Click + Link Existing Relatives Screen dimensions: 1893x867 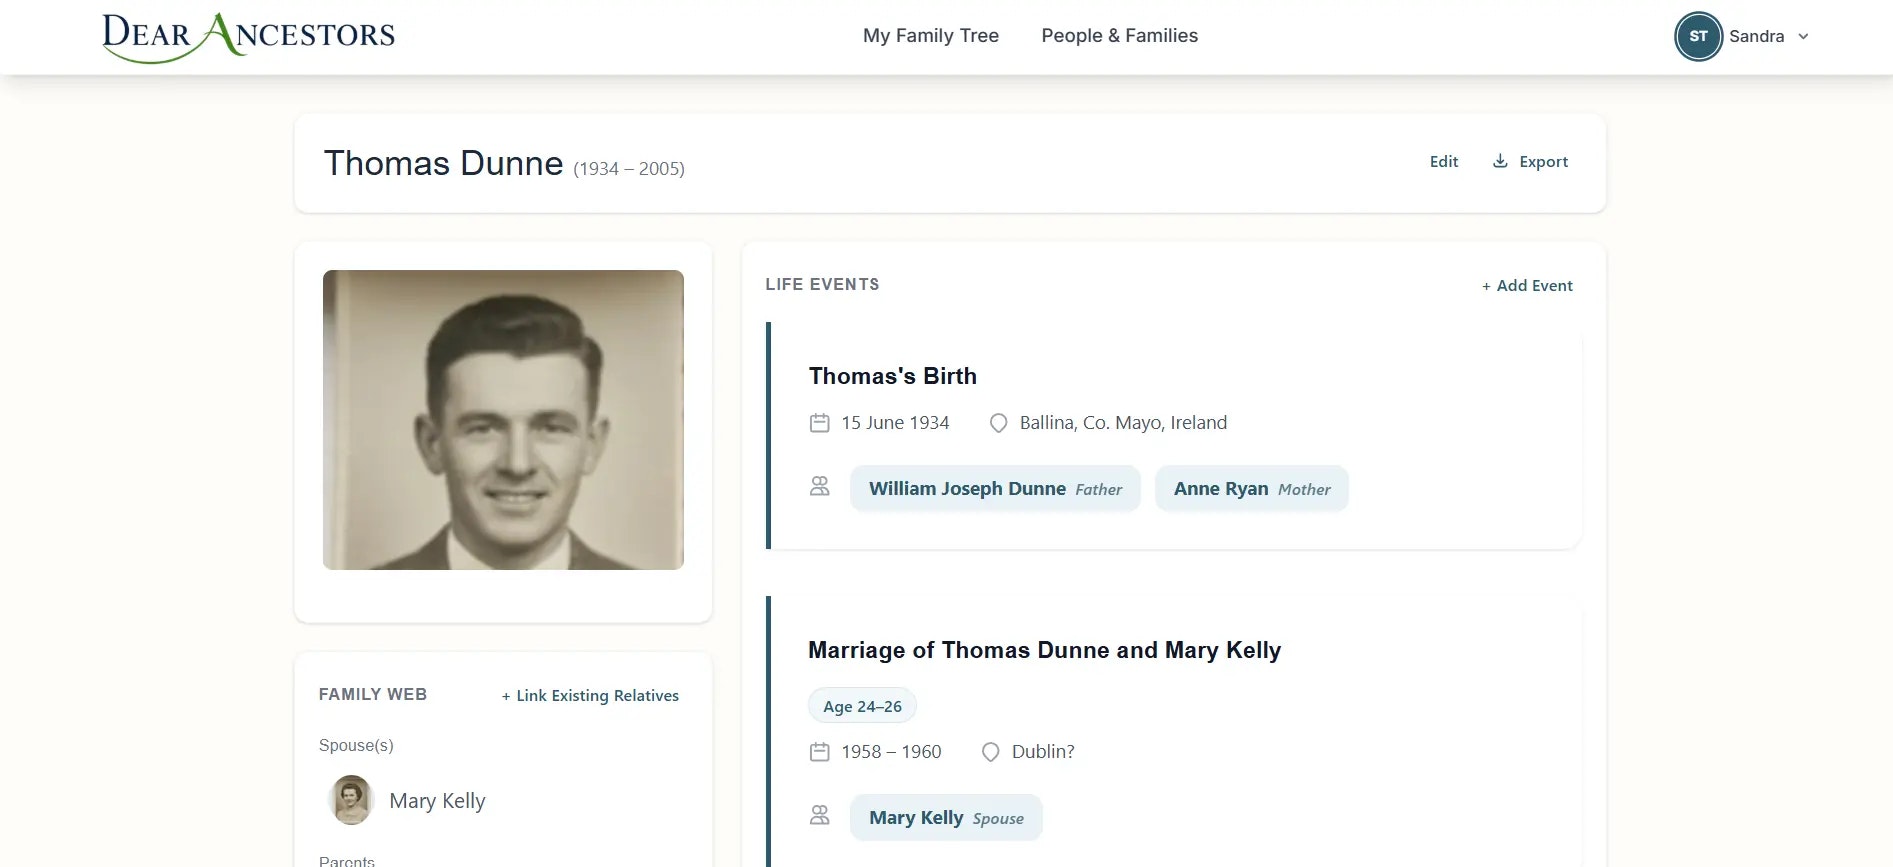(x=590, y=696)
